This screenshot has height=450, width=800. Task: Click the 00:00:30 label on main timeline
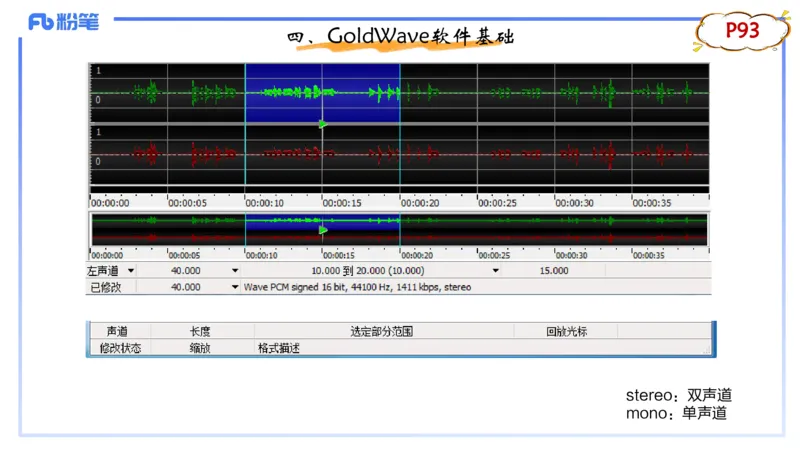[574, 203]
